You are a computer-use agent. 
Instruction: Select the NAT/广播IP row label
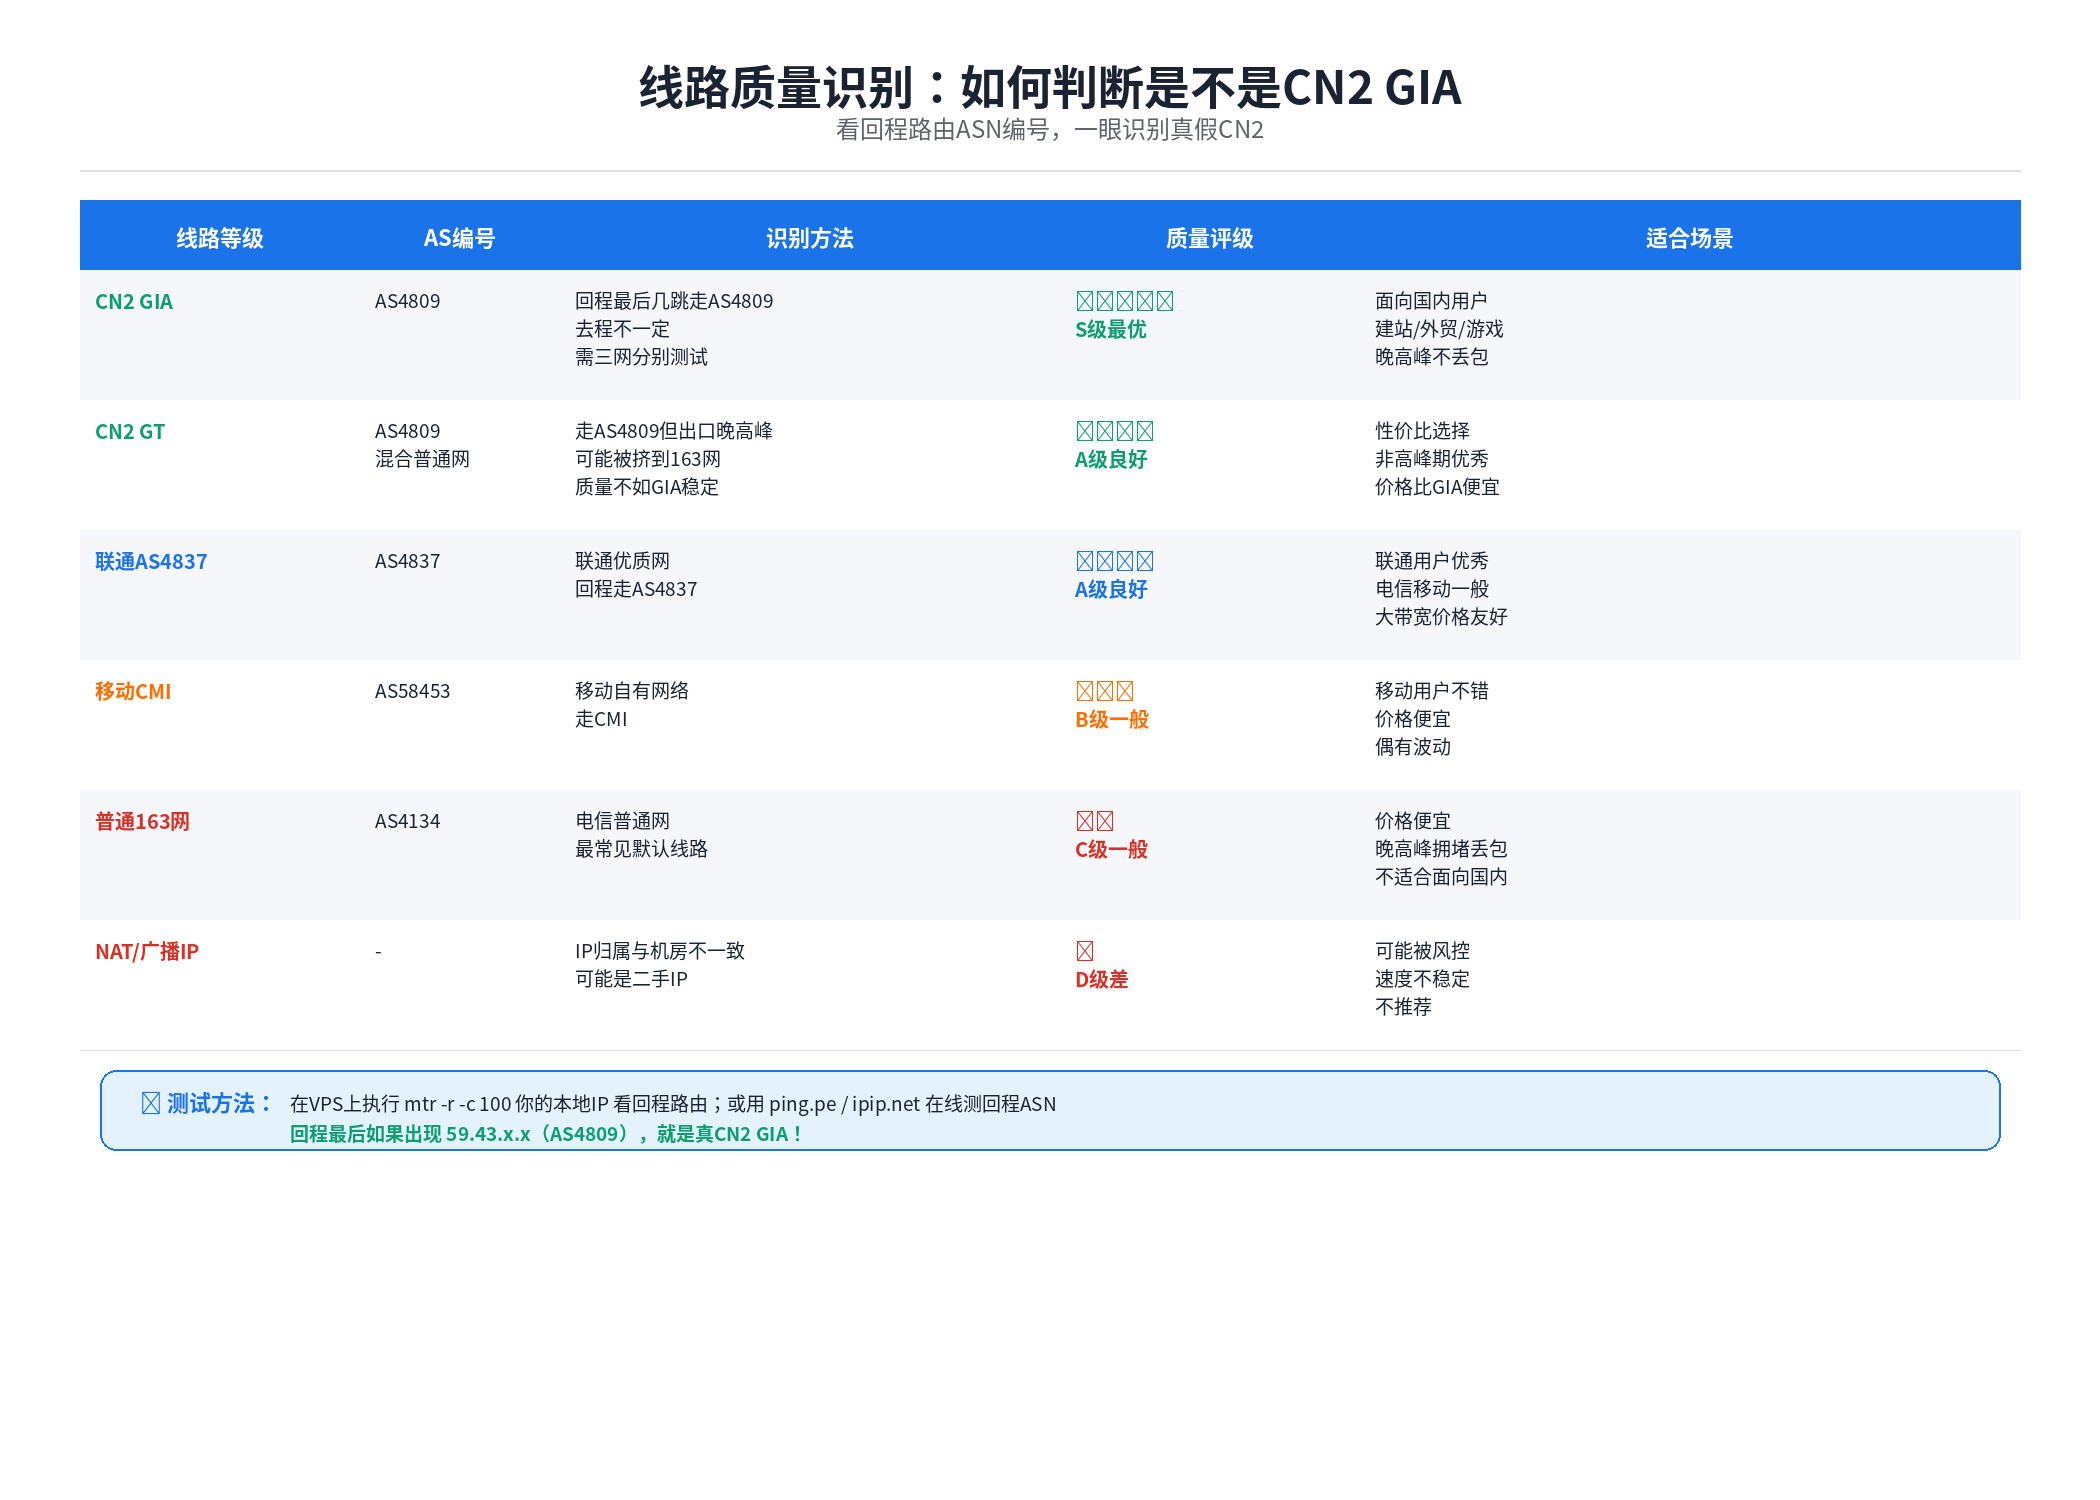pos(147,951)
